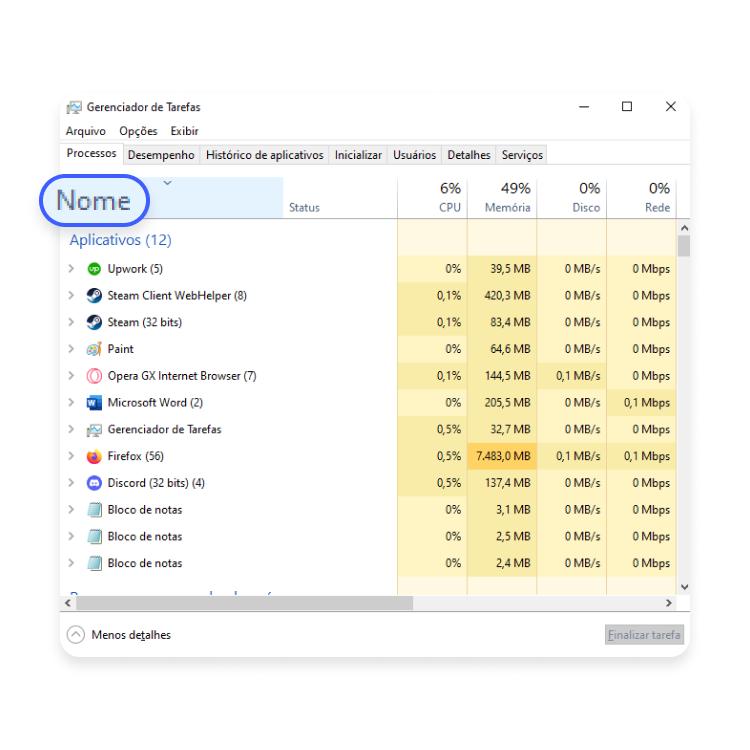Click the Opera GX browser icon
Image resolution: width=750 pixels, height=750 pixels.
pyautogui.click(x=94, y=376)
